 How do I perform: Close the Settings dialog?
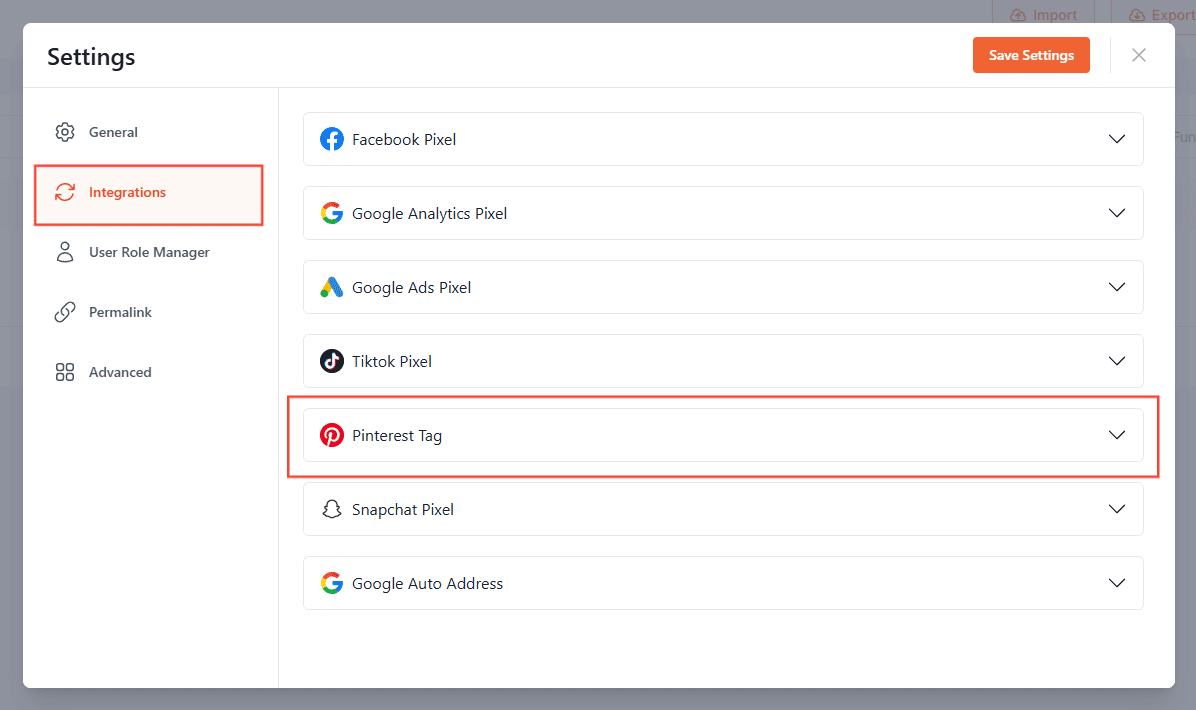click(1138, 56)
